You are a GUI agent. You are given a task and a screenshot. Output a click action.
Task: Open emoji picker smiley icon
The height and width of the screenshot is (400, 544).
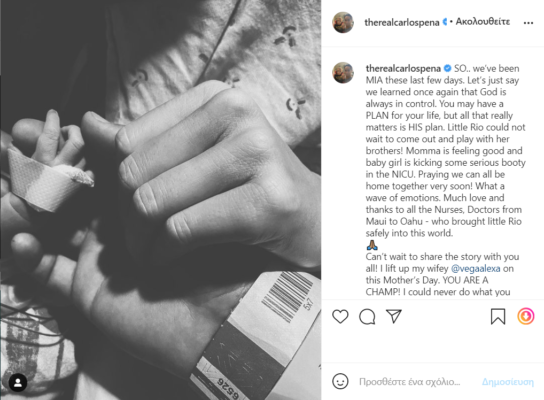(340, 382)
